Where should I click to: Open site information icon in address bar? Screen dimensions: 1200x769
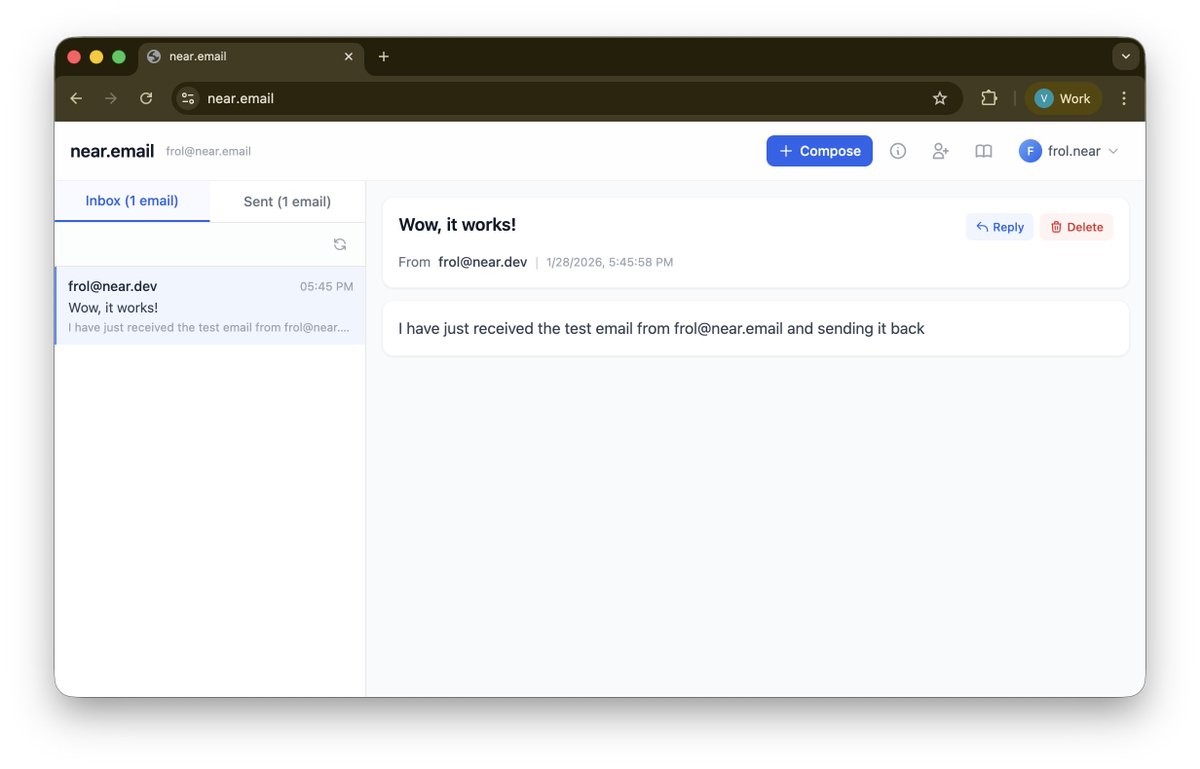coord(188,98)
